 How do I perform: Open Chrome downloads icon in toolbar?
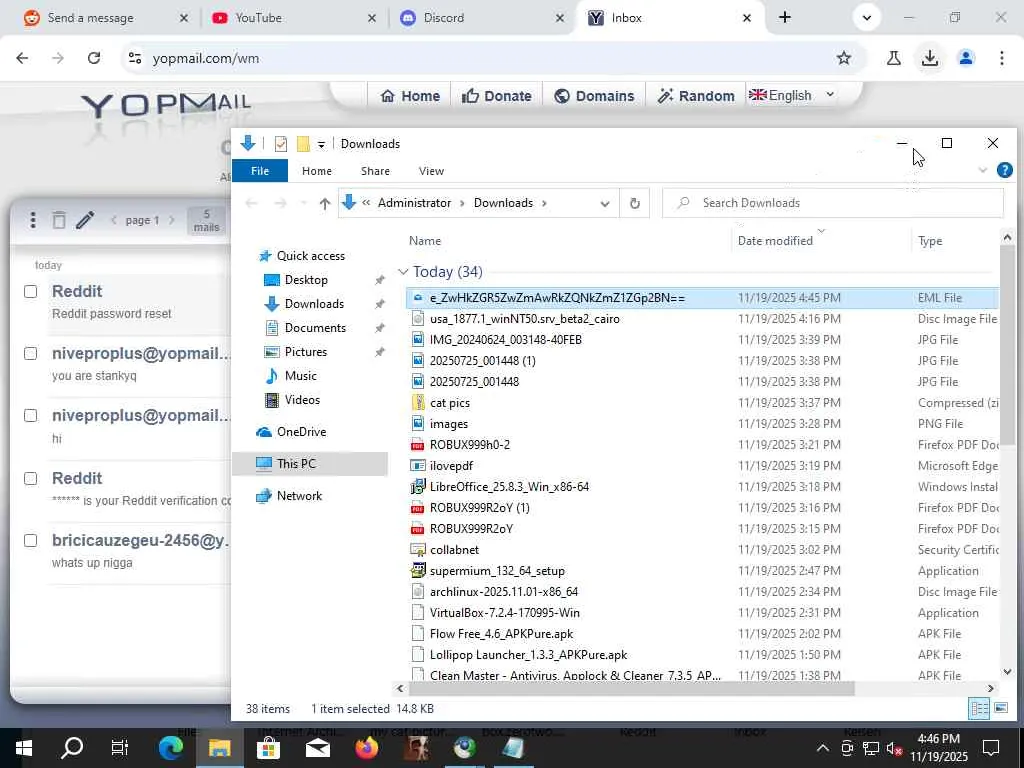(x=929, y=58)
